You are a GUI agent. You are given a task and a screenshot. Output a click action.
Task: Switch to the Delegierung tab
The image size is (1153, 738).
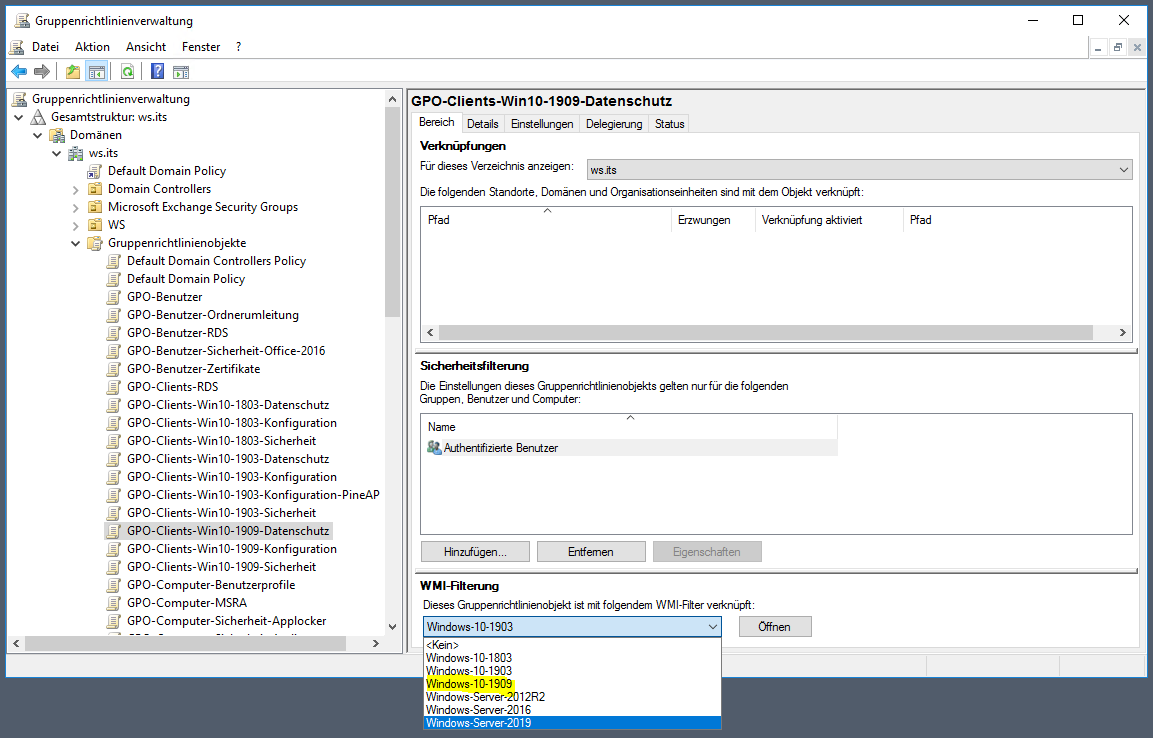614,124
